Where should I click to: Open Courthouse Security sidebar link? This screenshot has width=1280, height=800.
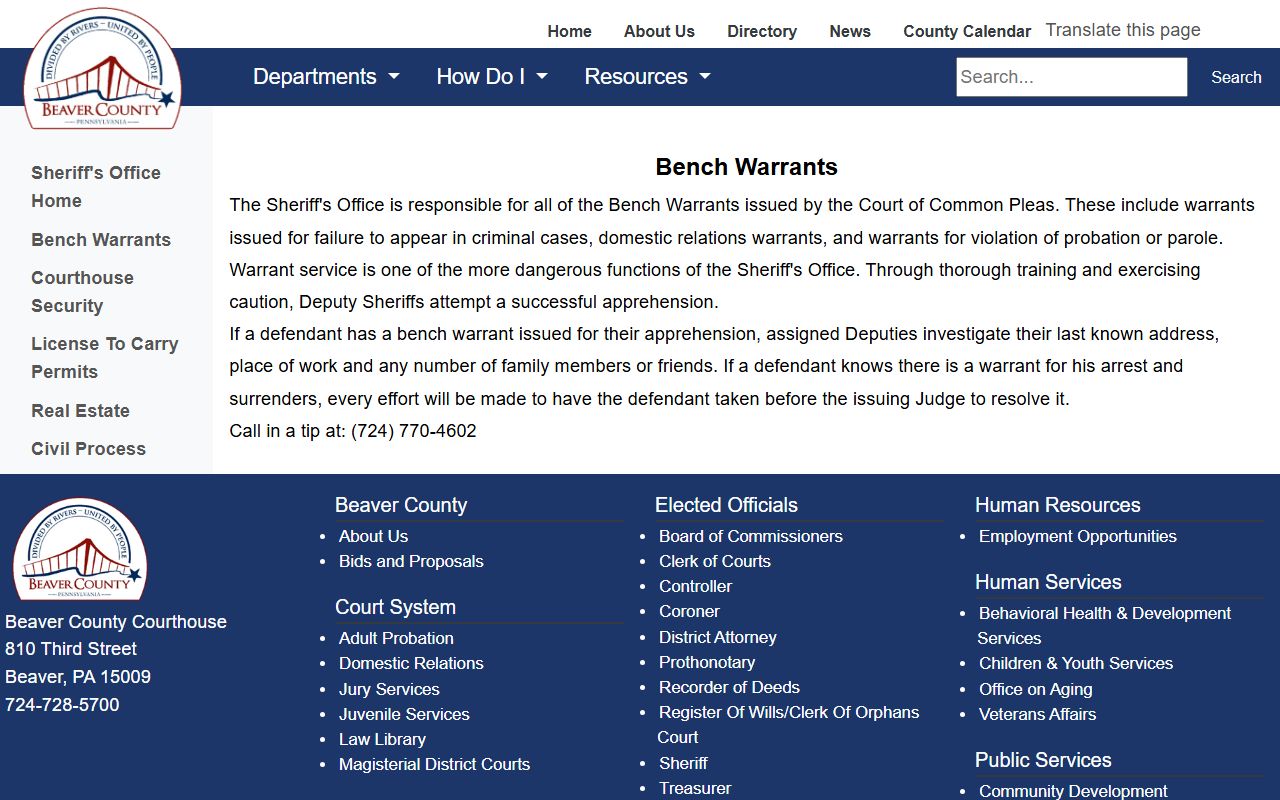(82, 292)
